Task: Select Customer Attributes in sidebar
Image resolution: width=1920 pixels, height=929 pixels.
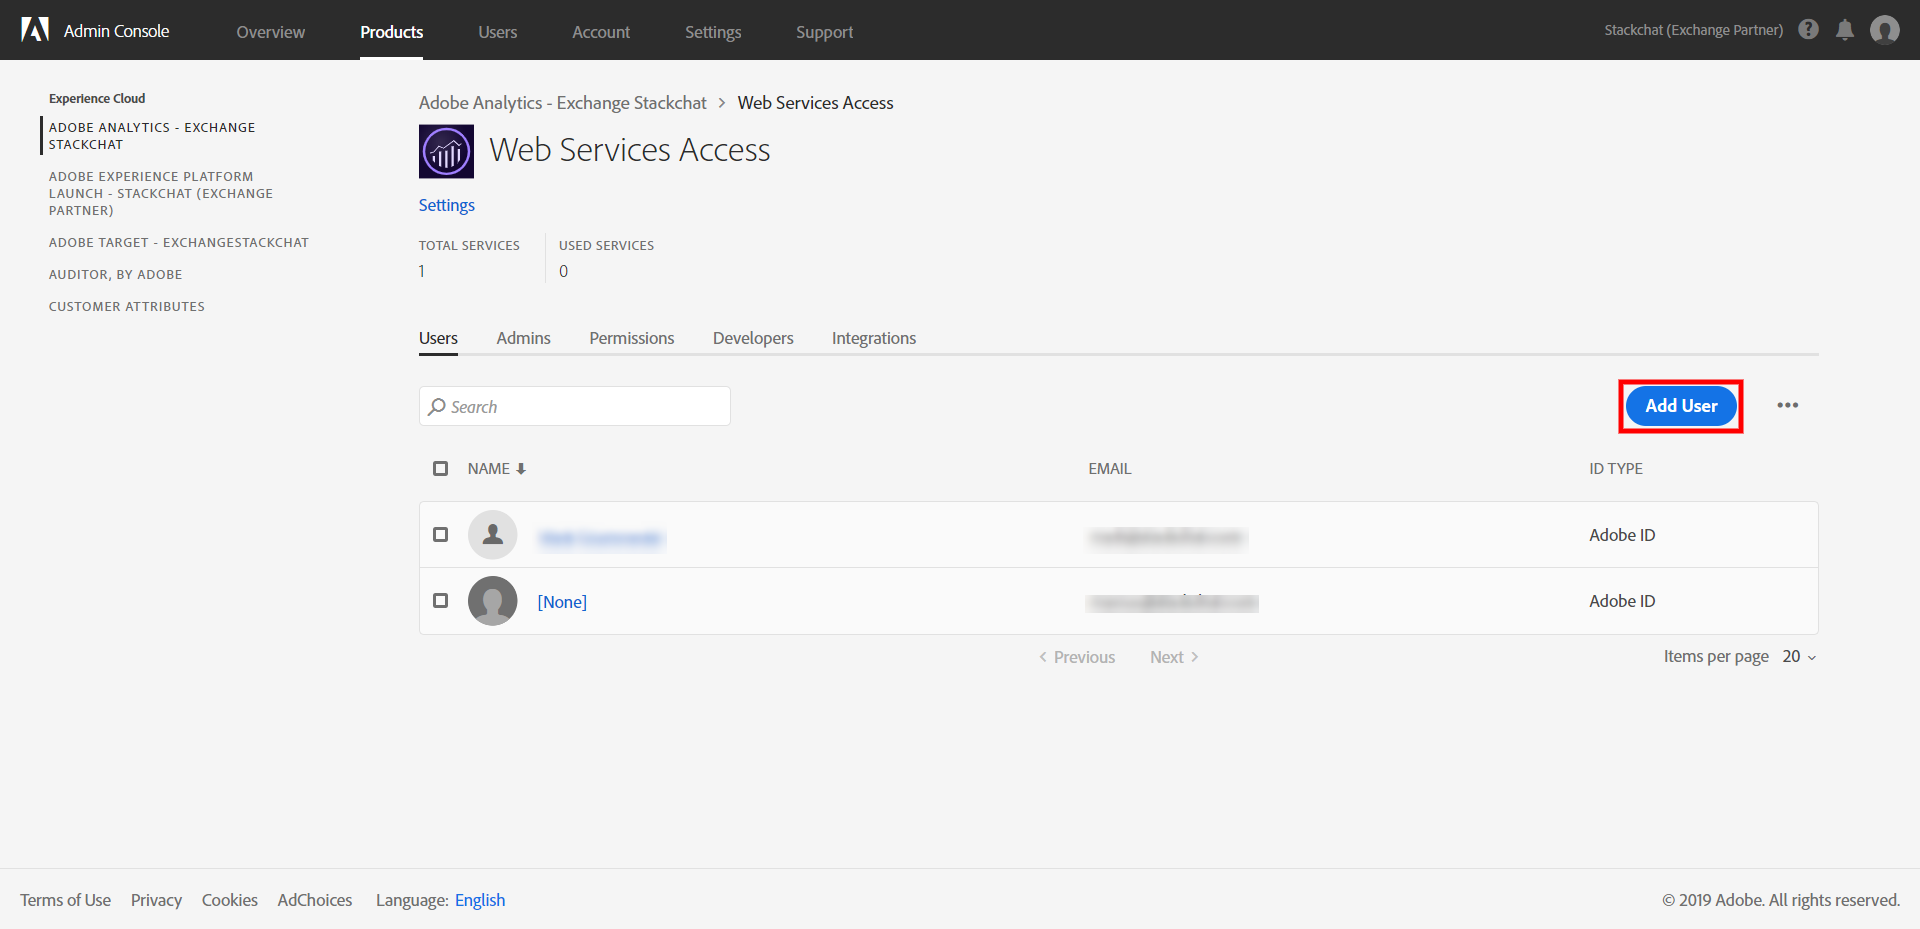Action: click(127, 307)
